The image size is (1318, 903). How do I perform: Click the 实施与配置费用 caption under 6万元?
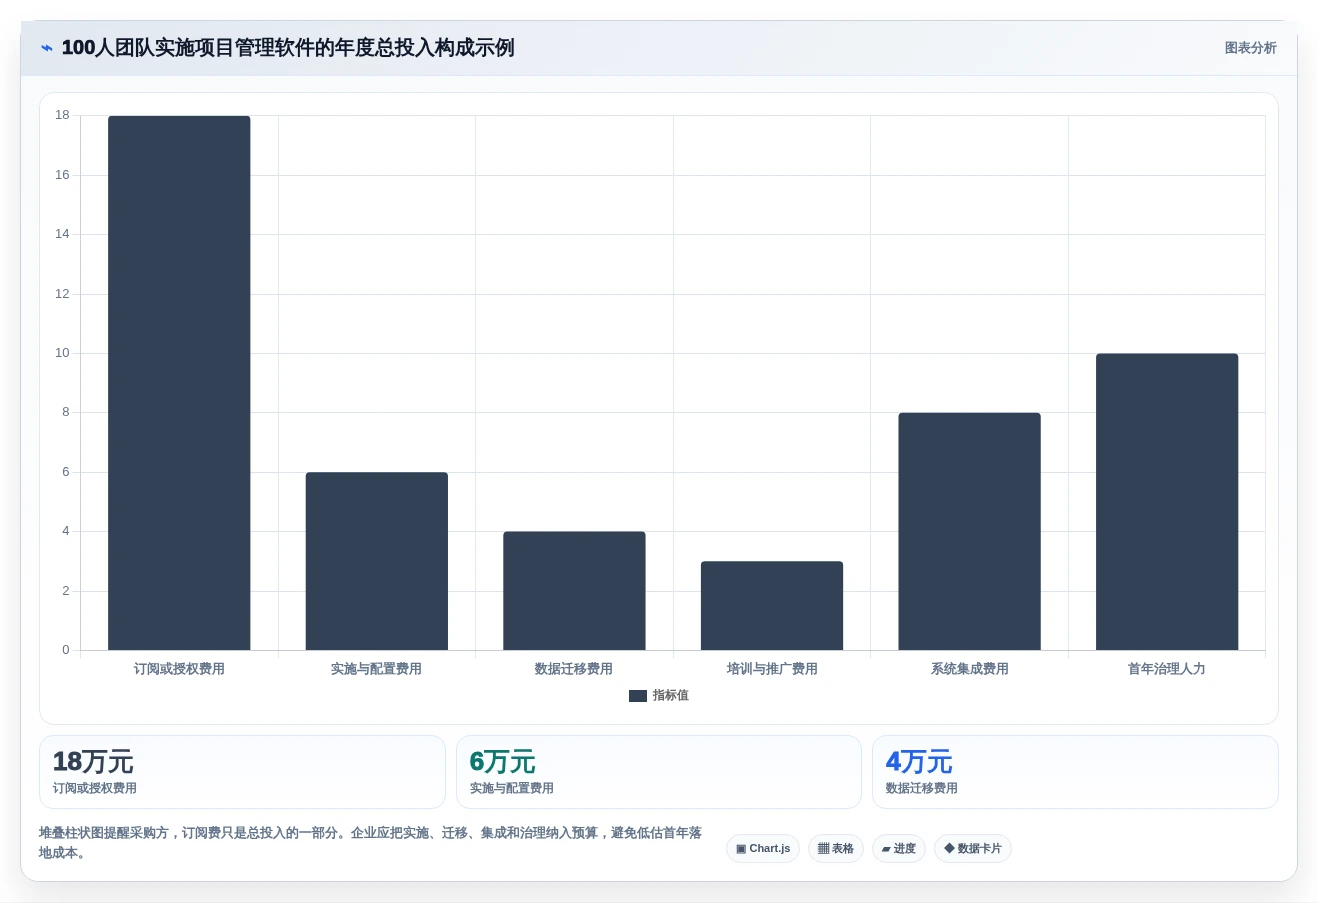(512, 788)
